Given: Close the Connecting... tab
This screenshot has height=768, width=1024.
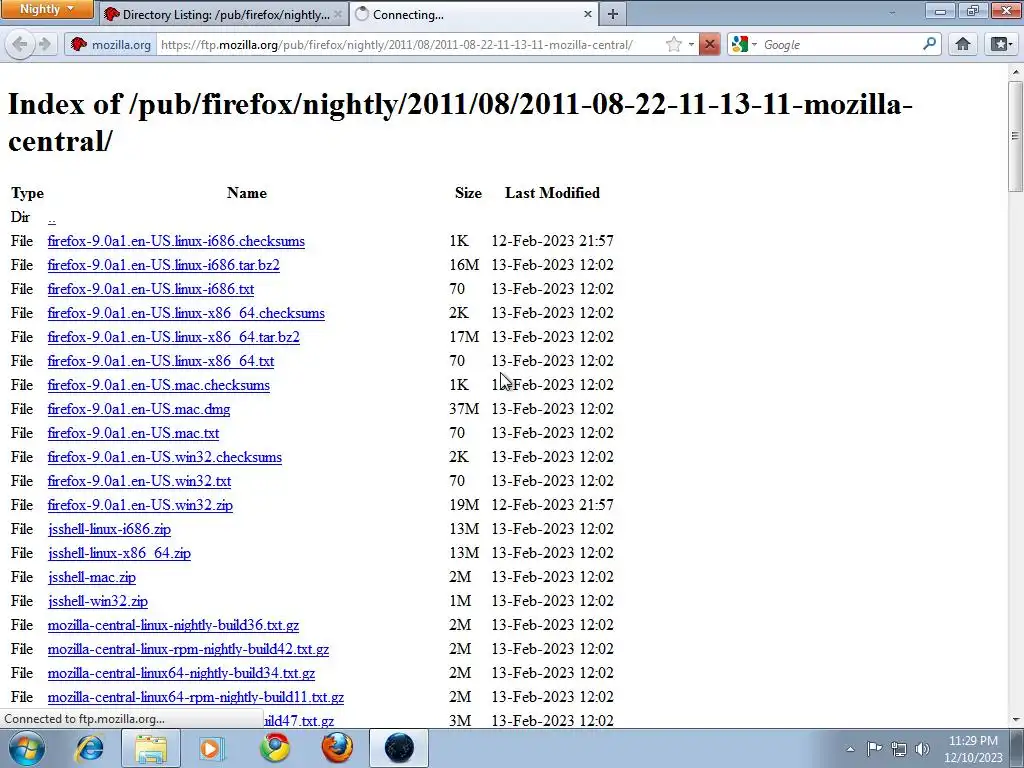Looking at the screenshot, I should coord(588,14).
